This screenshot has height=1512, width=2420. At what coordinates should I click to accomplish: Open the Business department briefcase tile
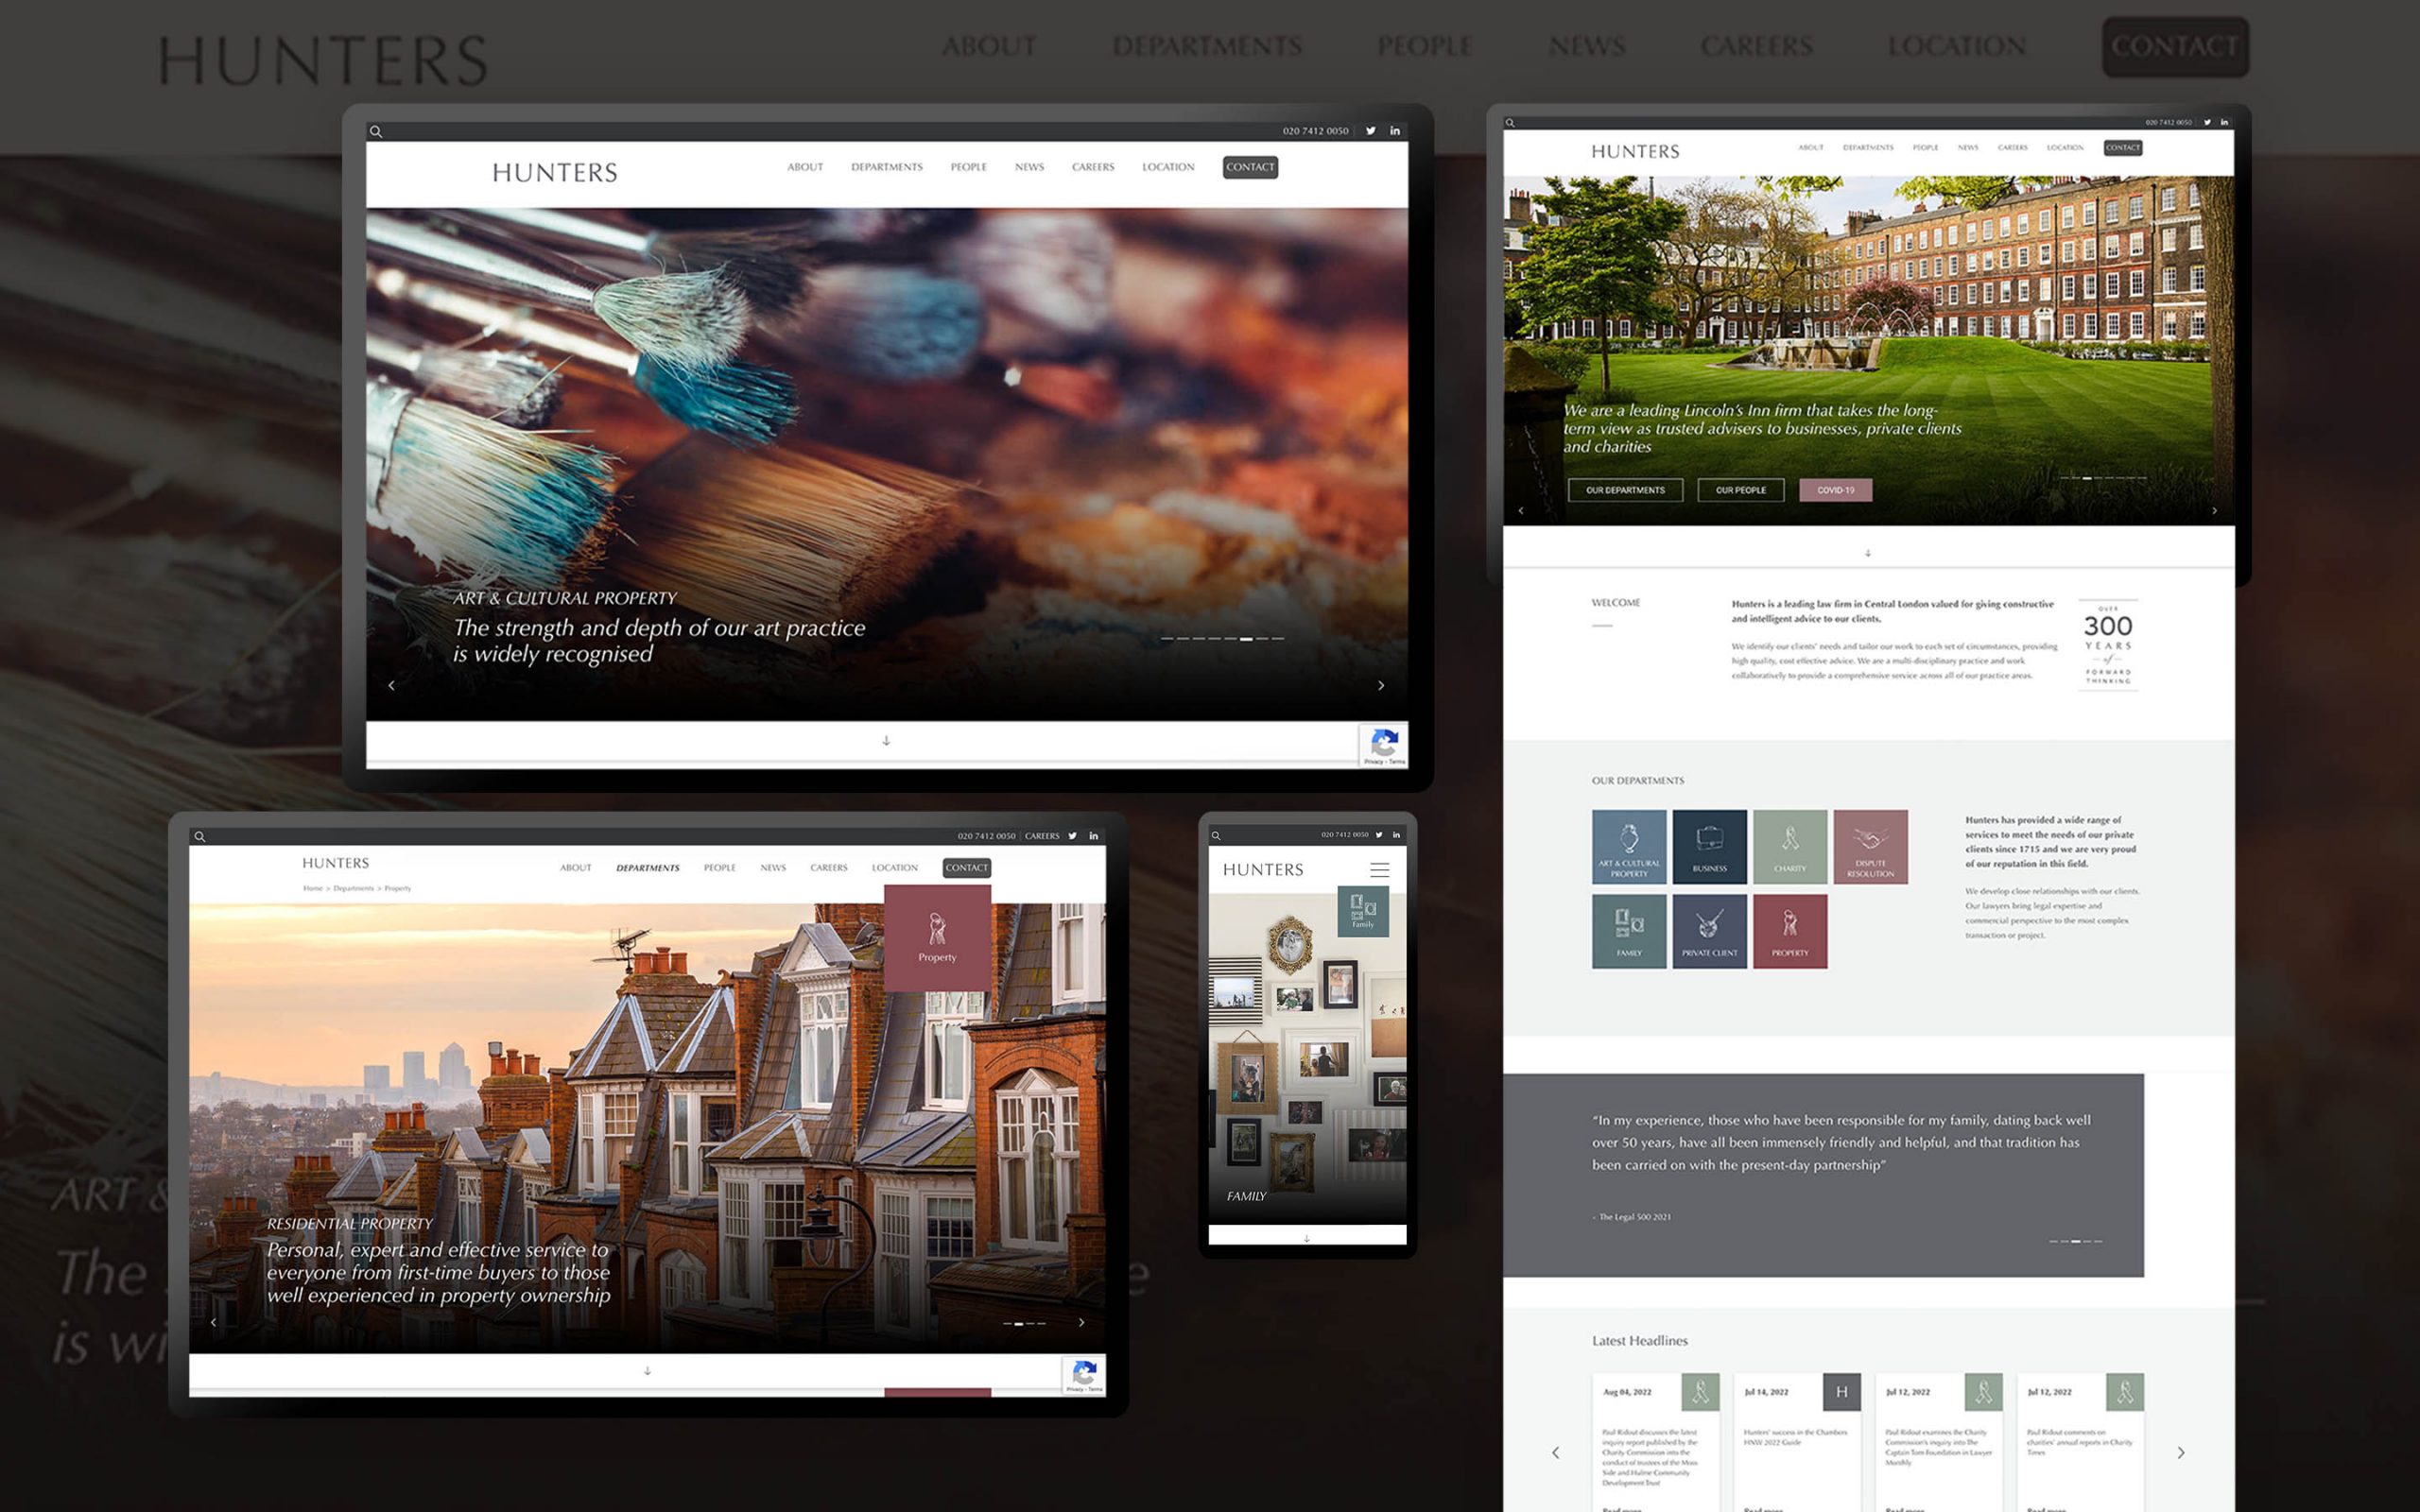(1709, 846)
